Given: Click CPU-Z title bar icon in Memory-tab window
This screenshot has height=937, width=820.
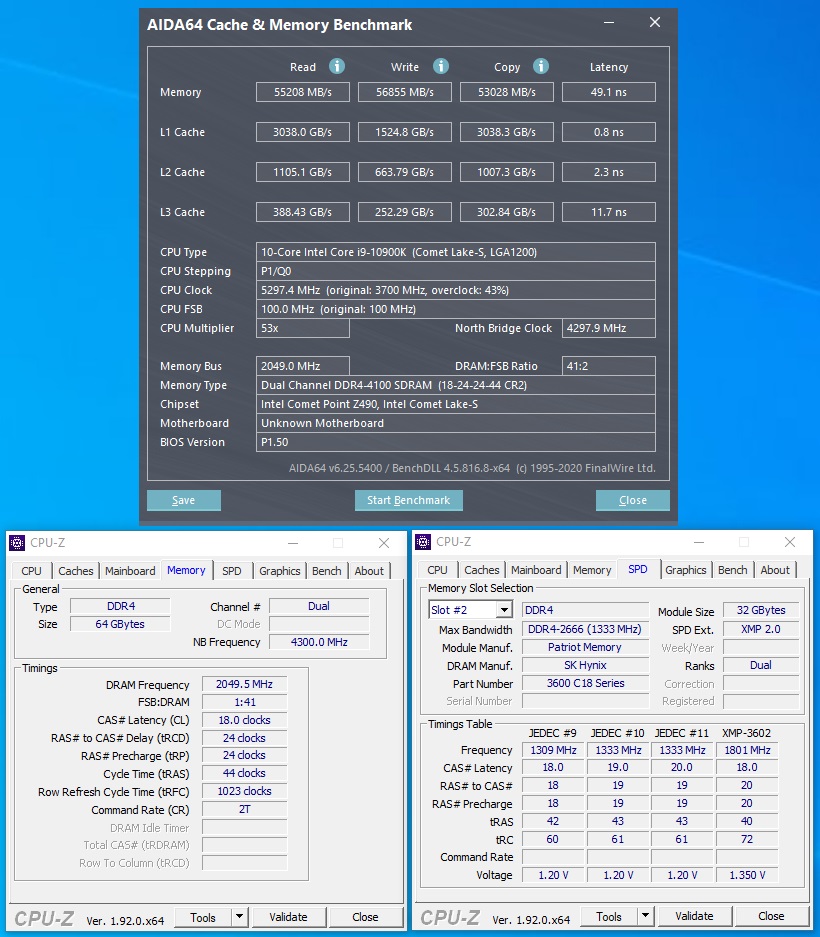Looking at the screenshot, I should [17, 543].
